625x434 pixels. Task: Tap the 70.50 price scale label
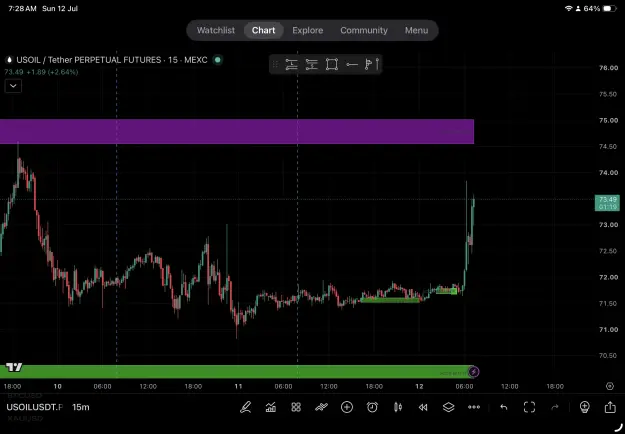click(x=608, y=356)
